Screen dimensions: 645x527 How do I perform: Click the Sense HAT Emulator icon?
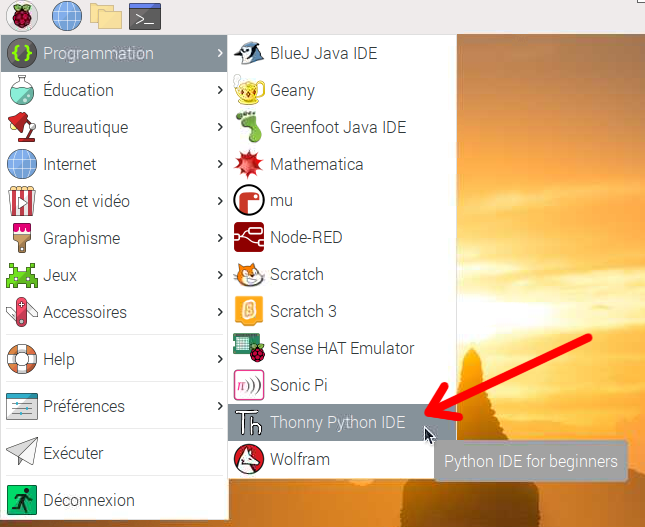[x=248, y=348]
